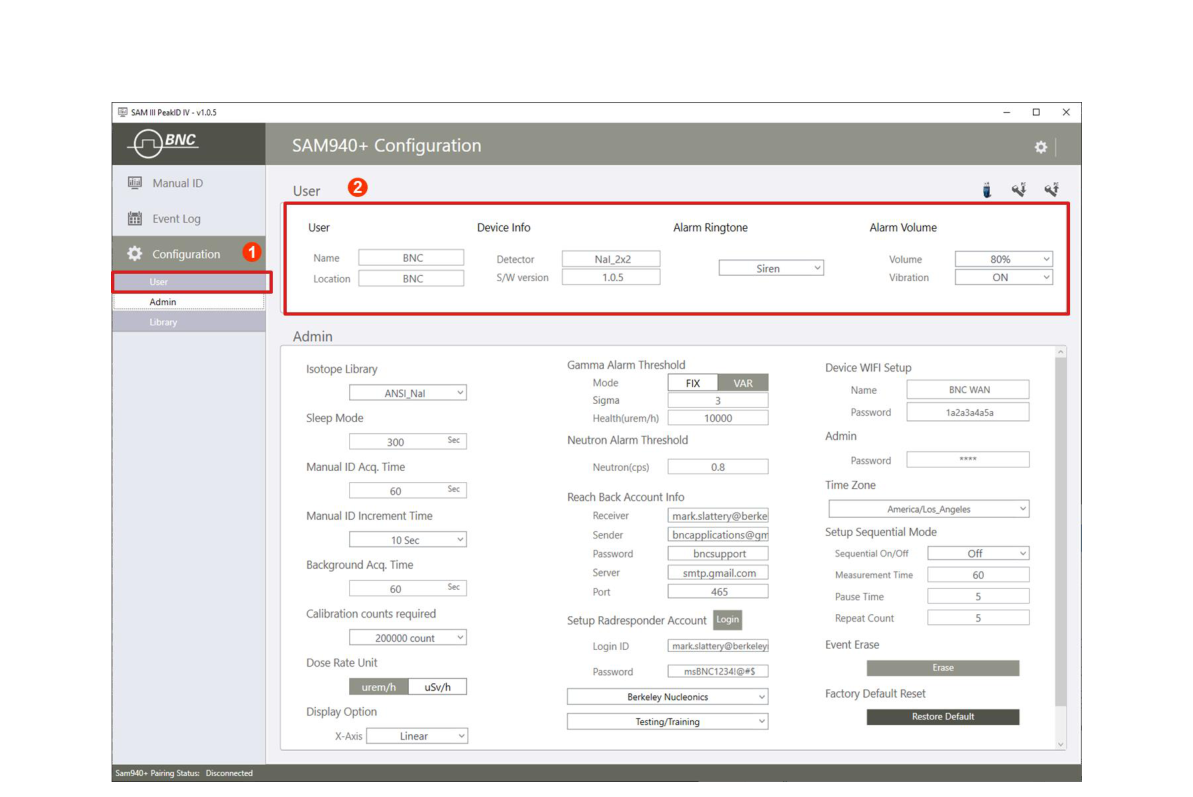The width and height of the screenshot is (1193, 797).
Task: Click the Configuration gear icon
Action: (x=135, y=254)
